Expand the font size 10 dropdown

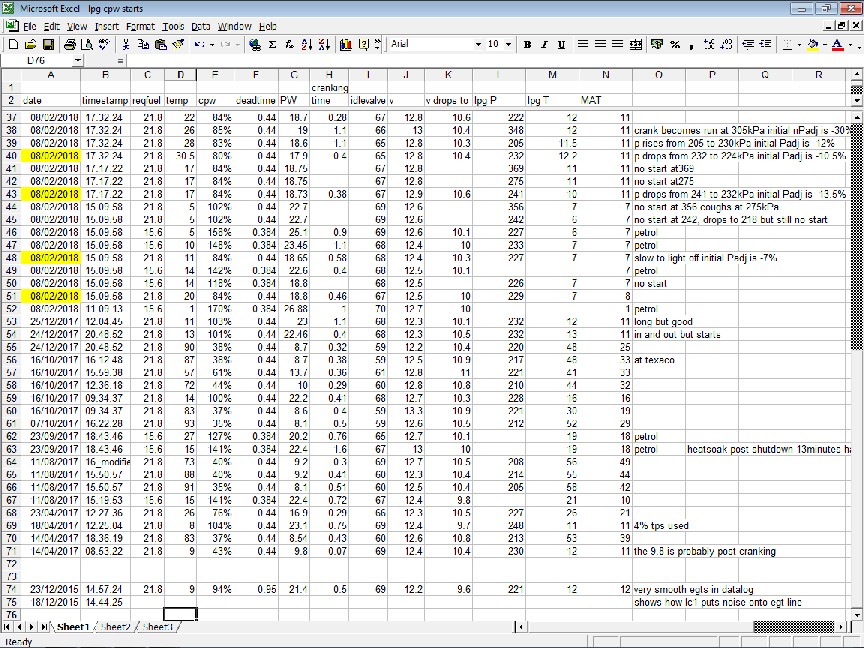(x=508, y=45)
